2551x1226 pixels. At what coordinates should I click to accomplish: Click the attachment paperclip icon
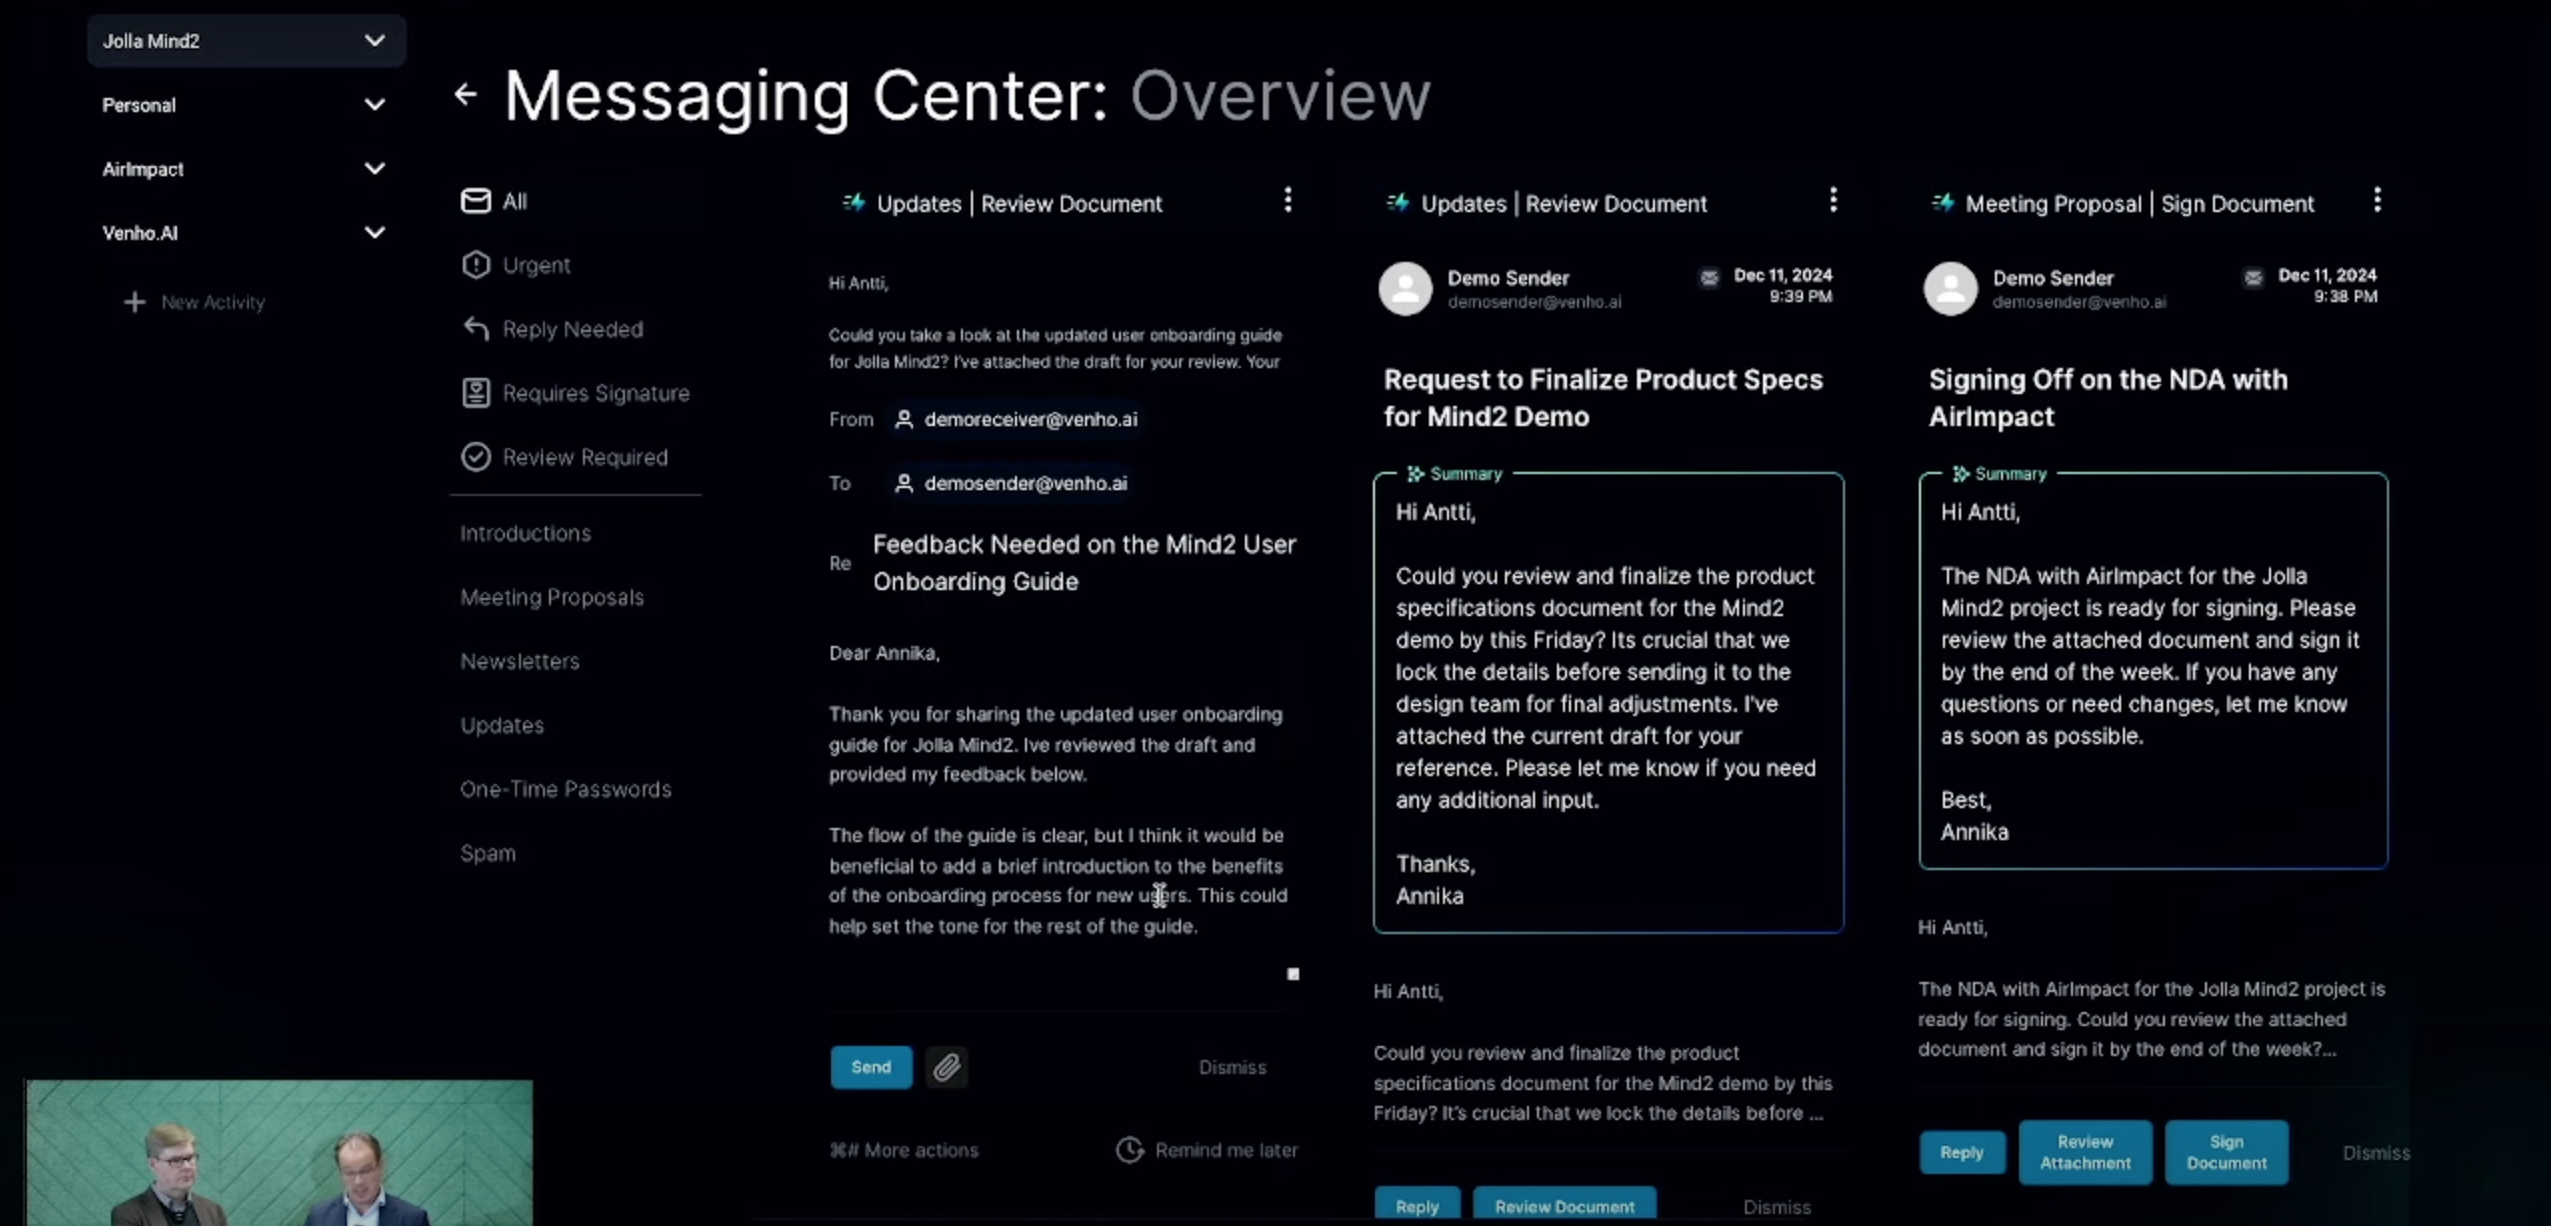pos(946,1067)
